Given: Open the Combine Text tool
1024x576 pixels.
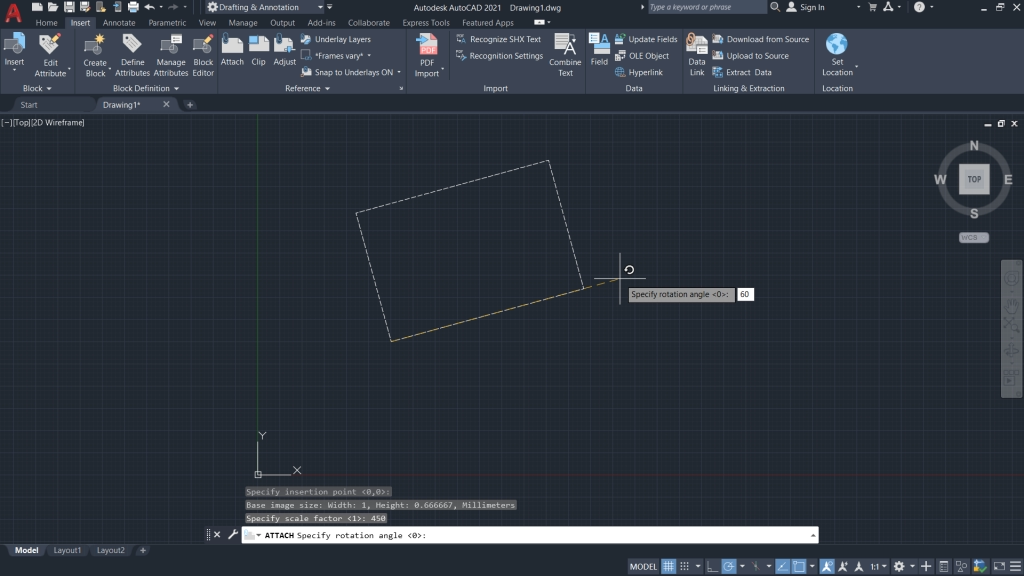Looking at the screenshot, I should (565, 53).
